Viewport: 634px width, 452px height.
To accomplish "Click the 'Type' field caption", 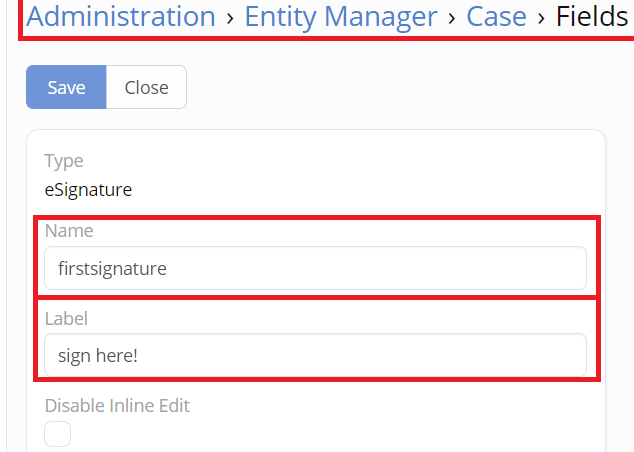I will [64, 161].
